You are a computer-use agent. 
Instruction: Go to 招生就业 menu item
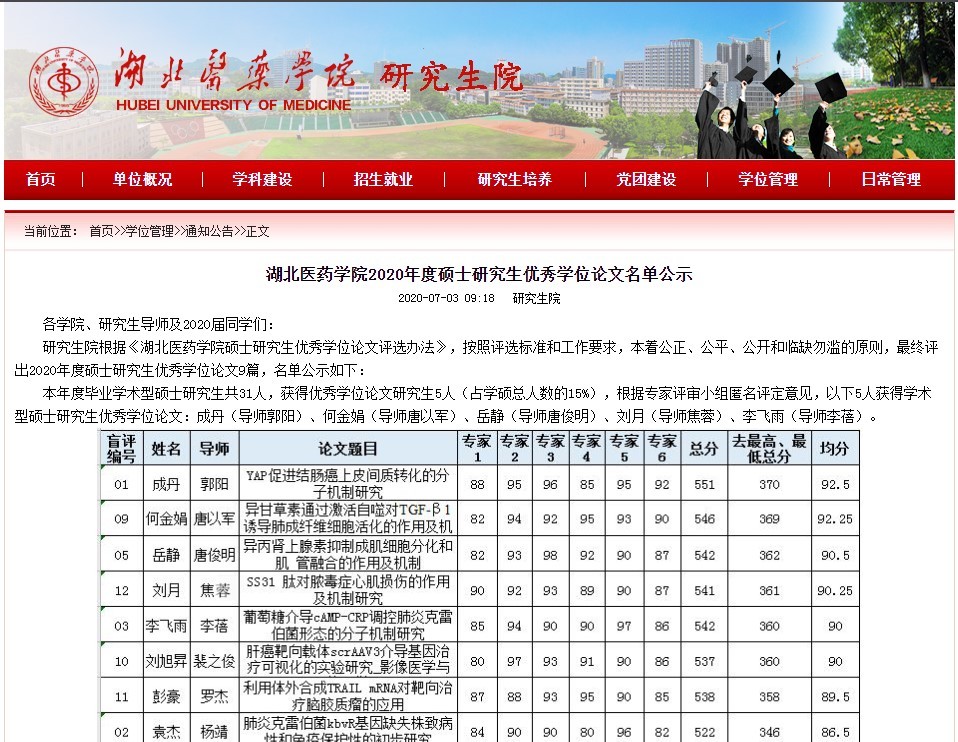pyautogui.click(x=383, y=179)
